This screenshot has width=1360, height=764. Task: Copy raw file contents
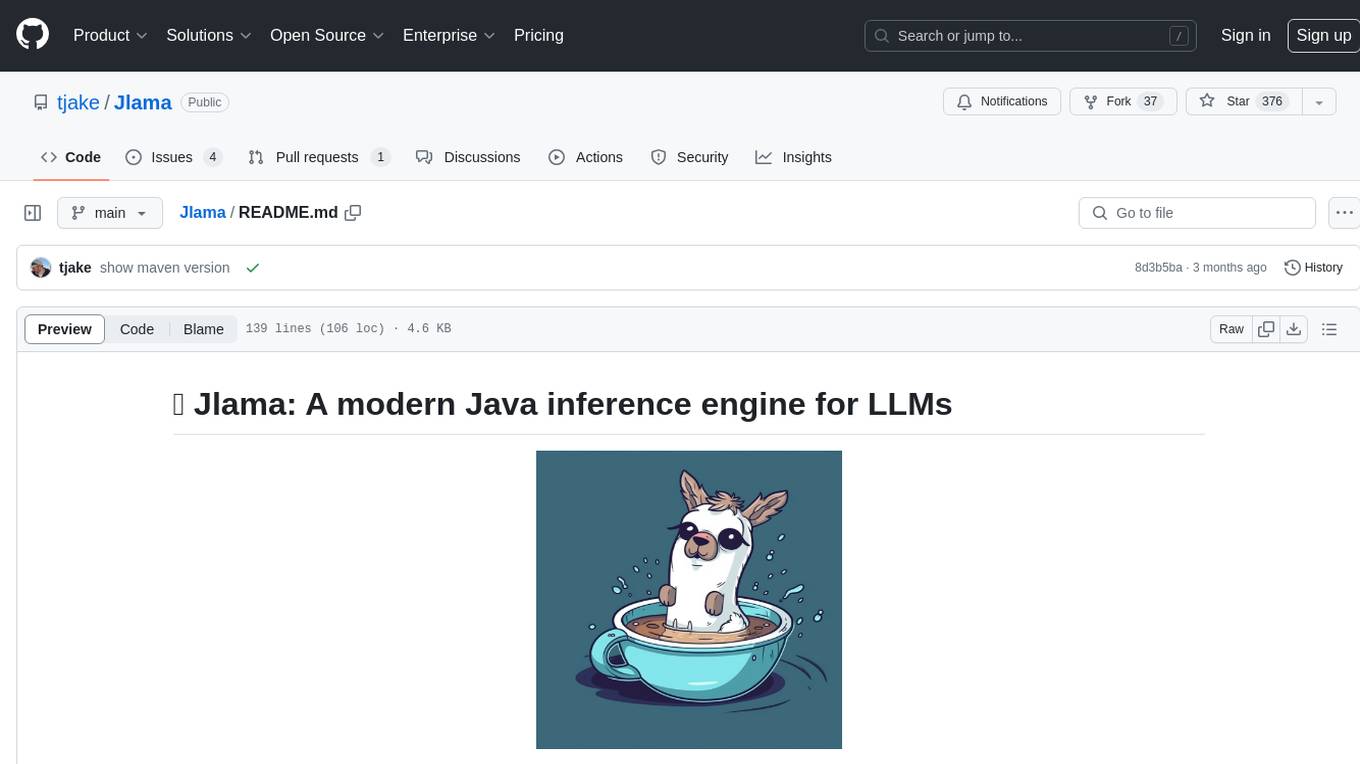(x=1266, y=329)
